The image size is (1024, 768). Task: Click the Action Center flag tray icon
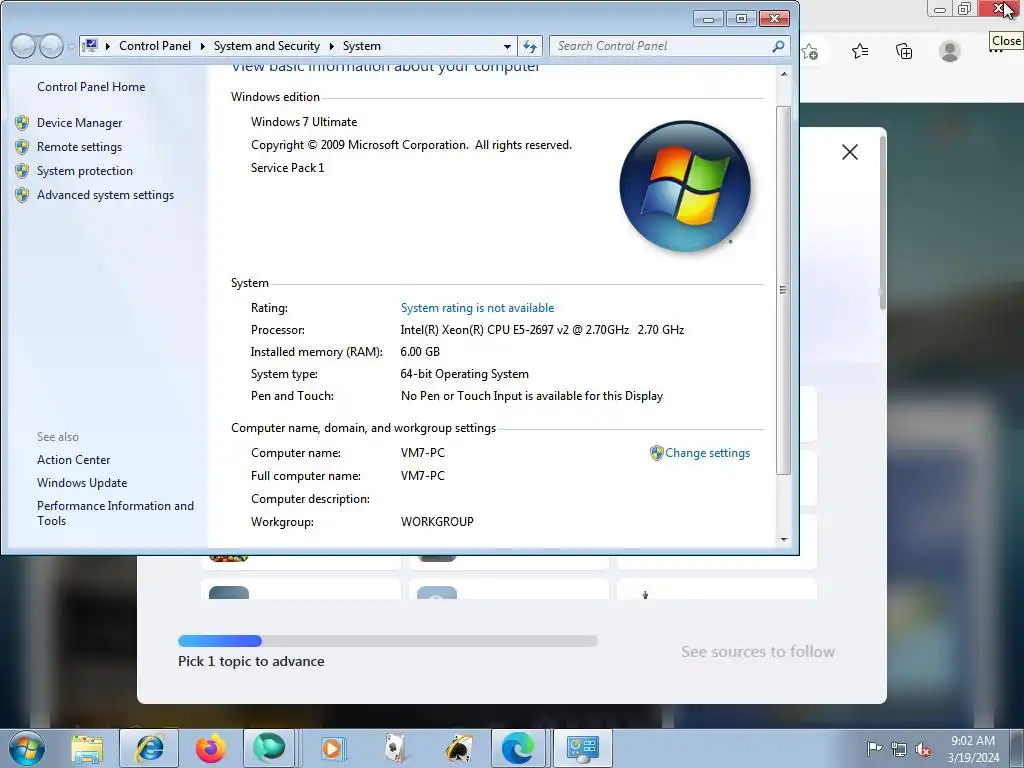[x=874, y=748]
